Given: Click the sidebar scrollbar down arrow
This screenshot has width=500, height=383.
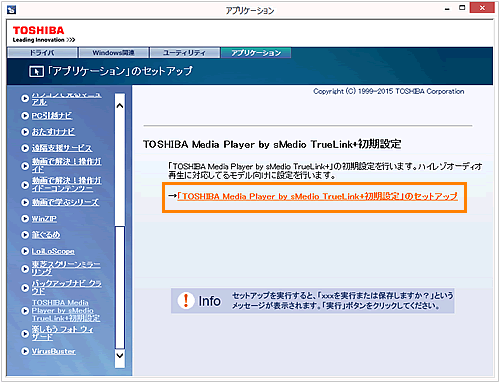Looking at the screenshot, I should tap(120, 355).
